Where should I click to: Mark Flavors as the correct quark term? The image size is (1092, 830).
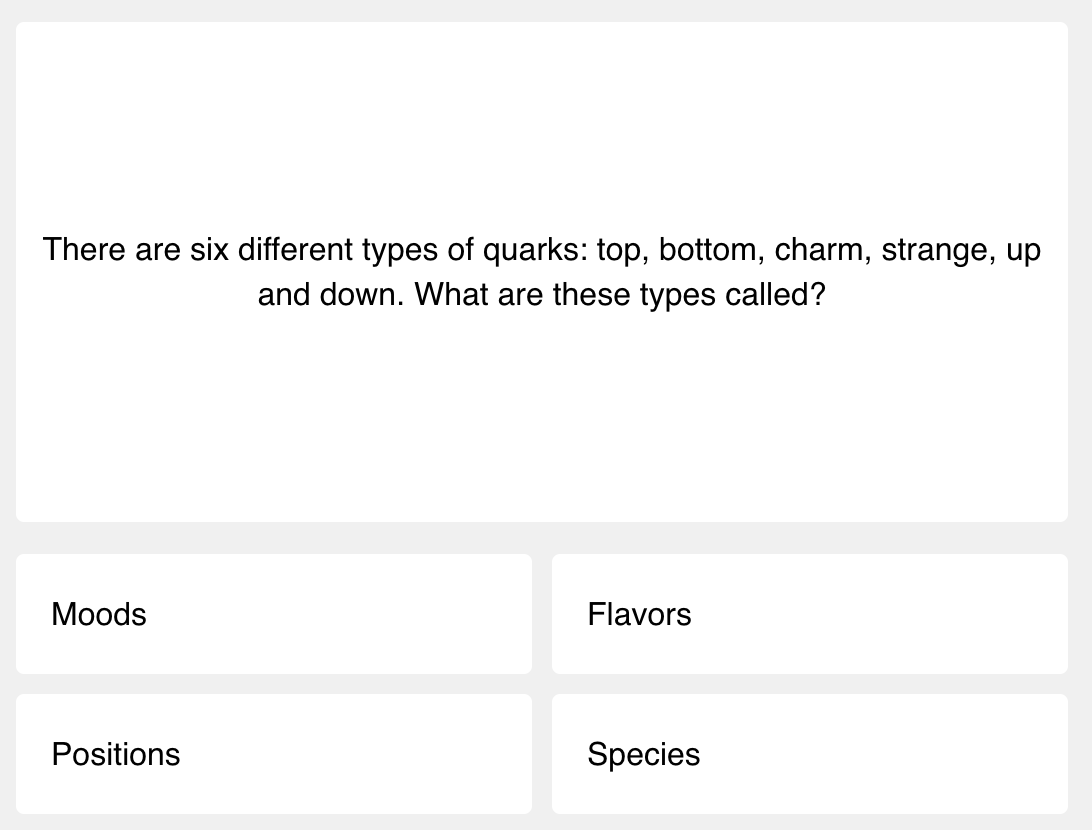point(809,614)
